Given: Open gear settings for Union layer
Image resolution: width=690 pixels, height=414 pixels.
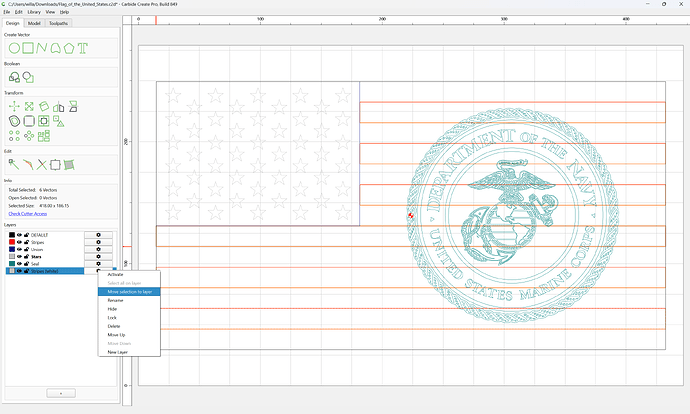Looking at the screenshot, I should pyautogui.click(x=98, y=249).
